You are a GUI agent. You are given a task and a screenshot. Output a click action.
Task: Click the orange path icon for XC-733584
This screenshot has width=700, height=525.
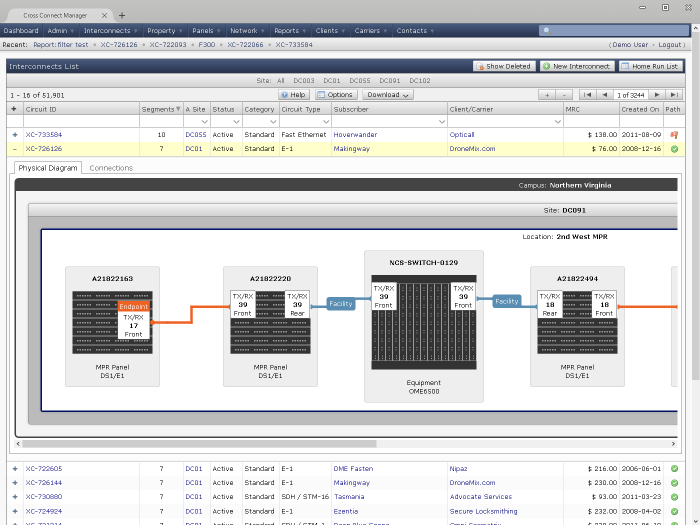(674, 134)
